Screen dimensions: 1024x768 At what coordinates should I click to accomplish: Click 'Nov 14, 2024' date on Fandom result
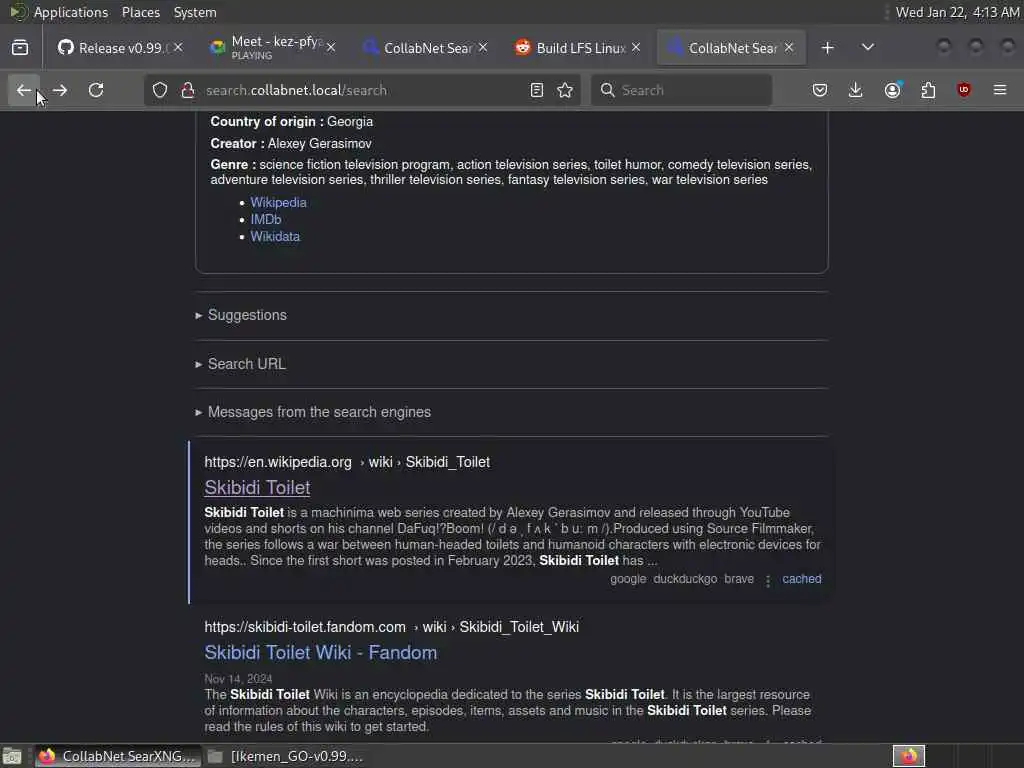click(x=238, y=679)
